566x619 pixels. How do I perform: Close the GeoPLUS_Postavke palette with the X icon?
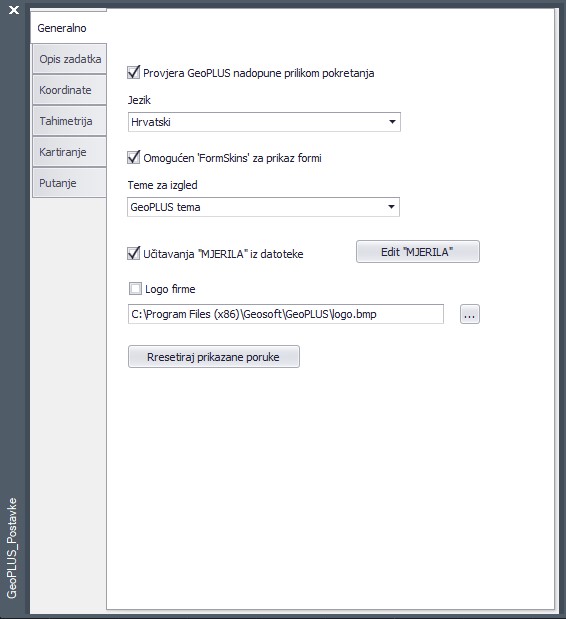click(x=14, y=9)
